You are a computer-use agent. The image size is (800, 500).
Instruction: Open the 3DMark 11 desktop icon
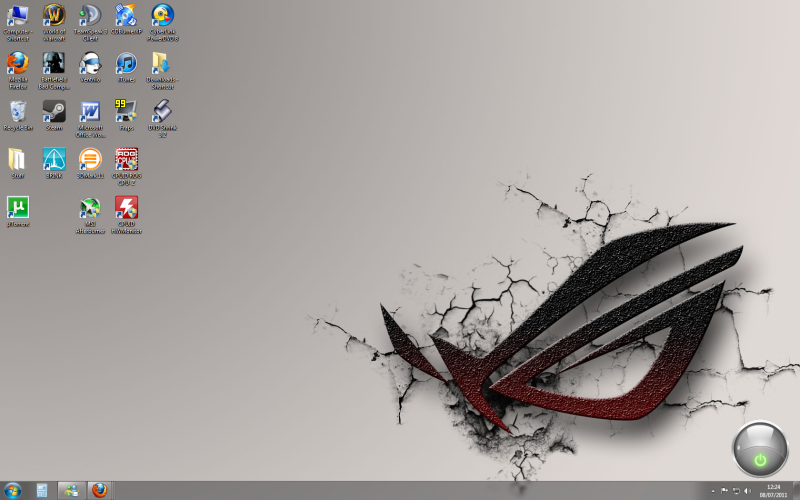click(90, 163)
